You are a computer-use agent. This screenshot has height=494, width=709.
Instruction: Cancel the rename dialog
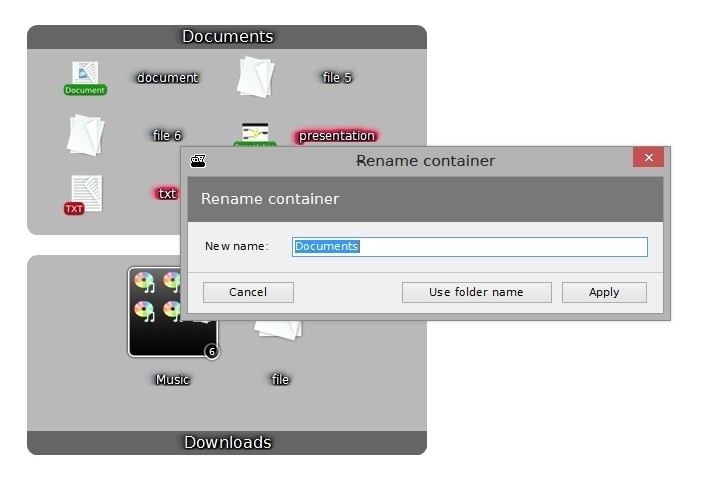(248, 292)
